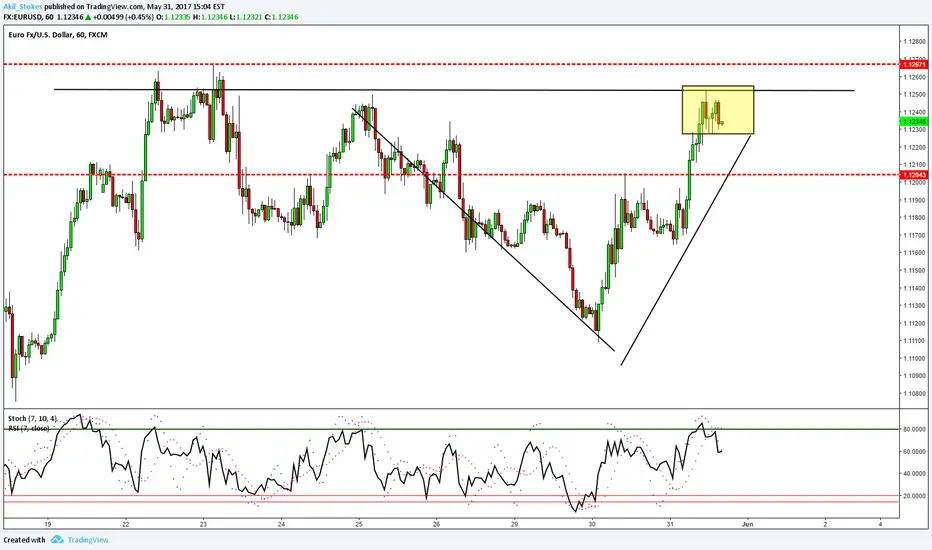Click the 80.0000 oscillator scale label
The image size is (932, 550).
click(914, 429)
